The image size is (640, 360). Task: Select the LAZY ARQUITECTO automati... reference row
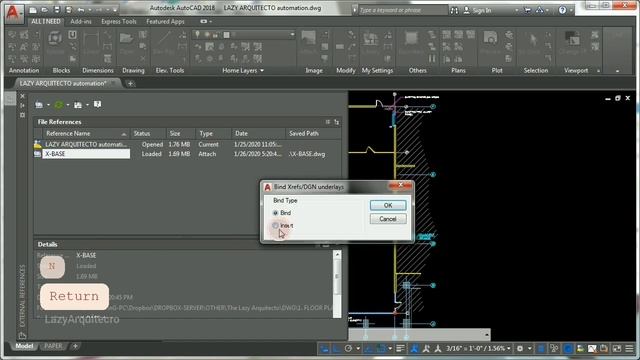pos(187,144)
